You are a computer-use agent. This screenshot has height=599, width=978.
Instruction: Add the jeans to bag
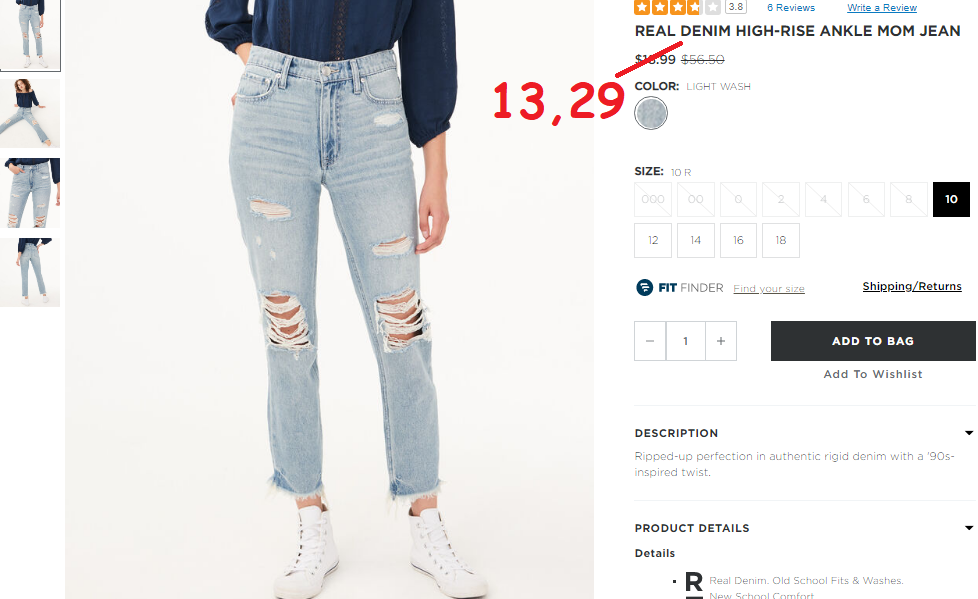coord(873,341)
